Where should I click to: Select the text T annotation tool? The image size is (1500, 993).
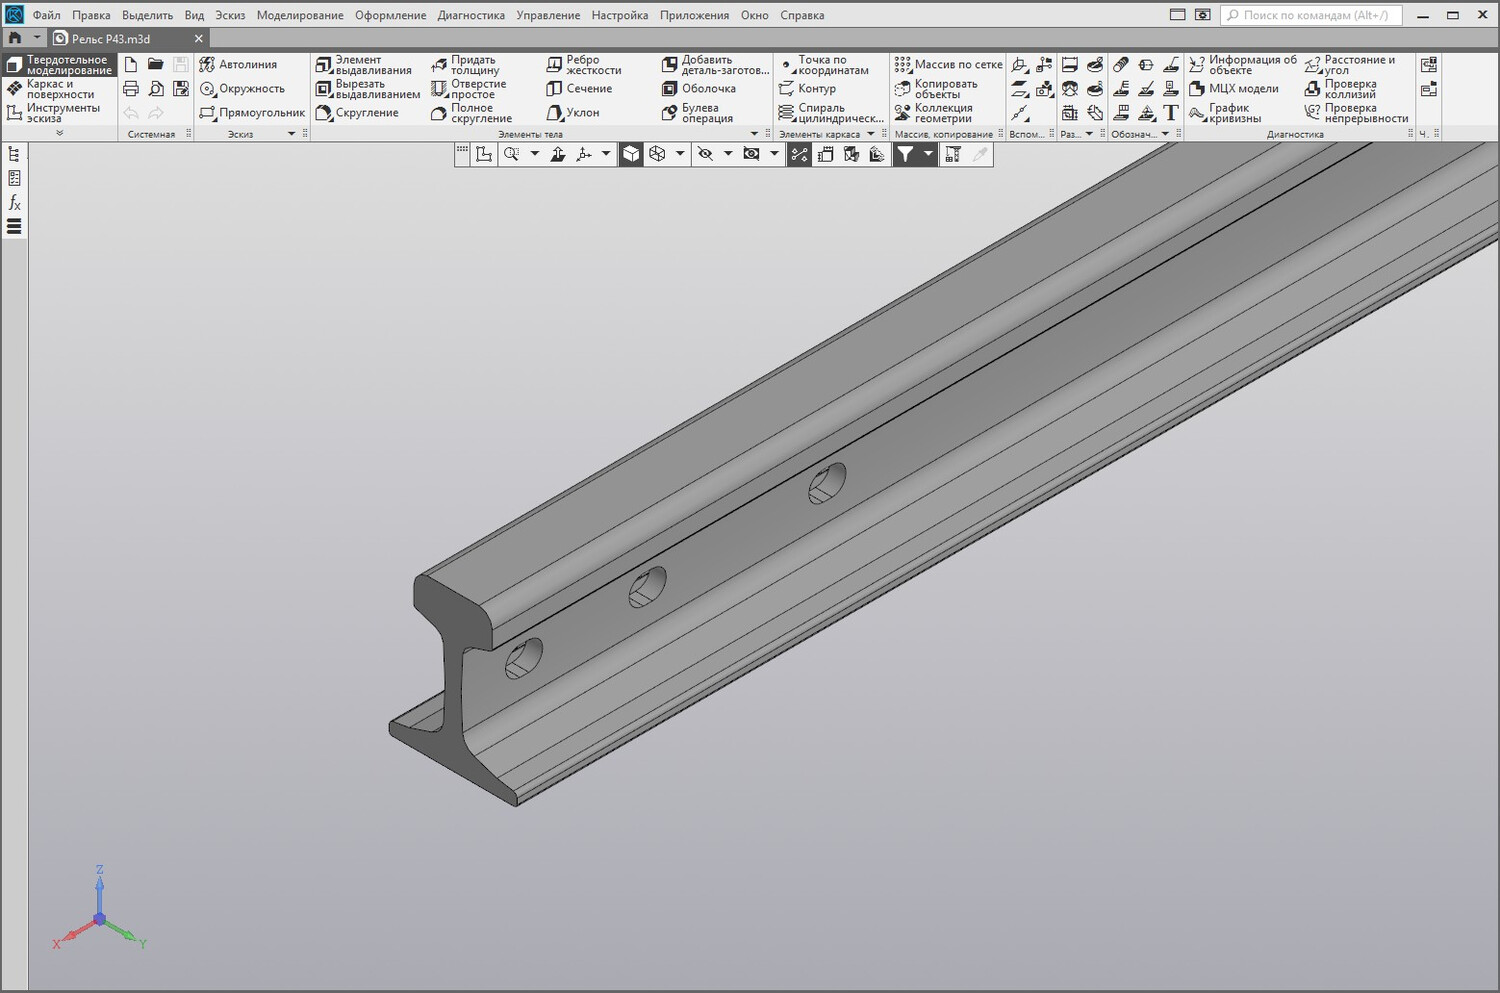pyautogui.click(x=1171, y=113)
